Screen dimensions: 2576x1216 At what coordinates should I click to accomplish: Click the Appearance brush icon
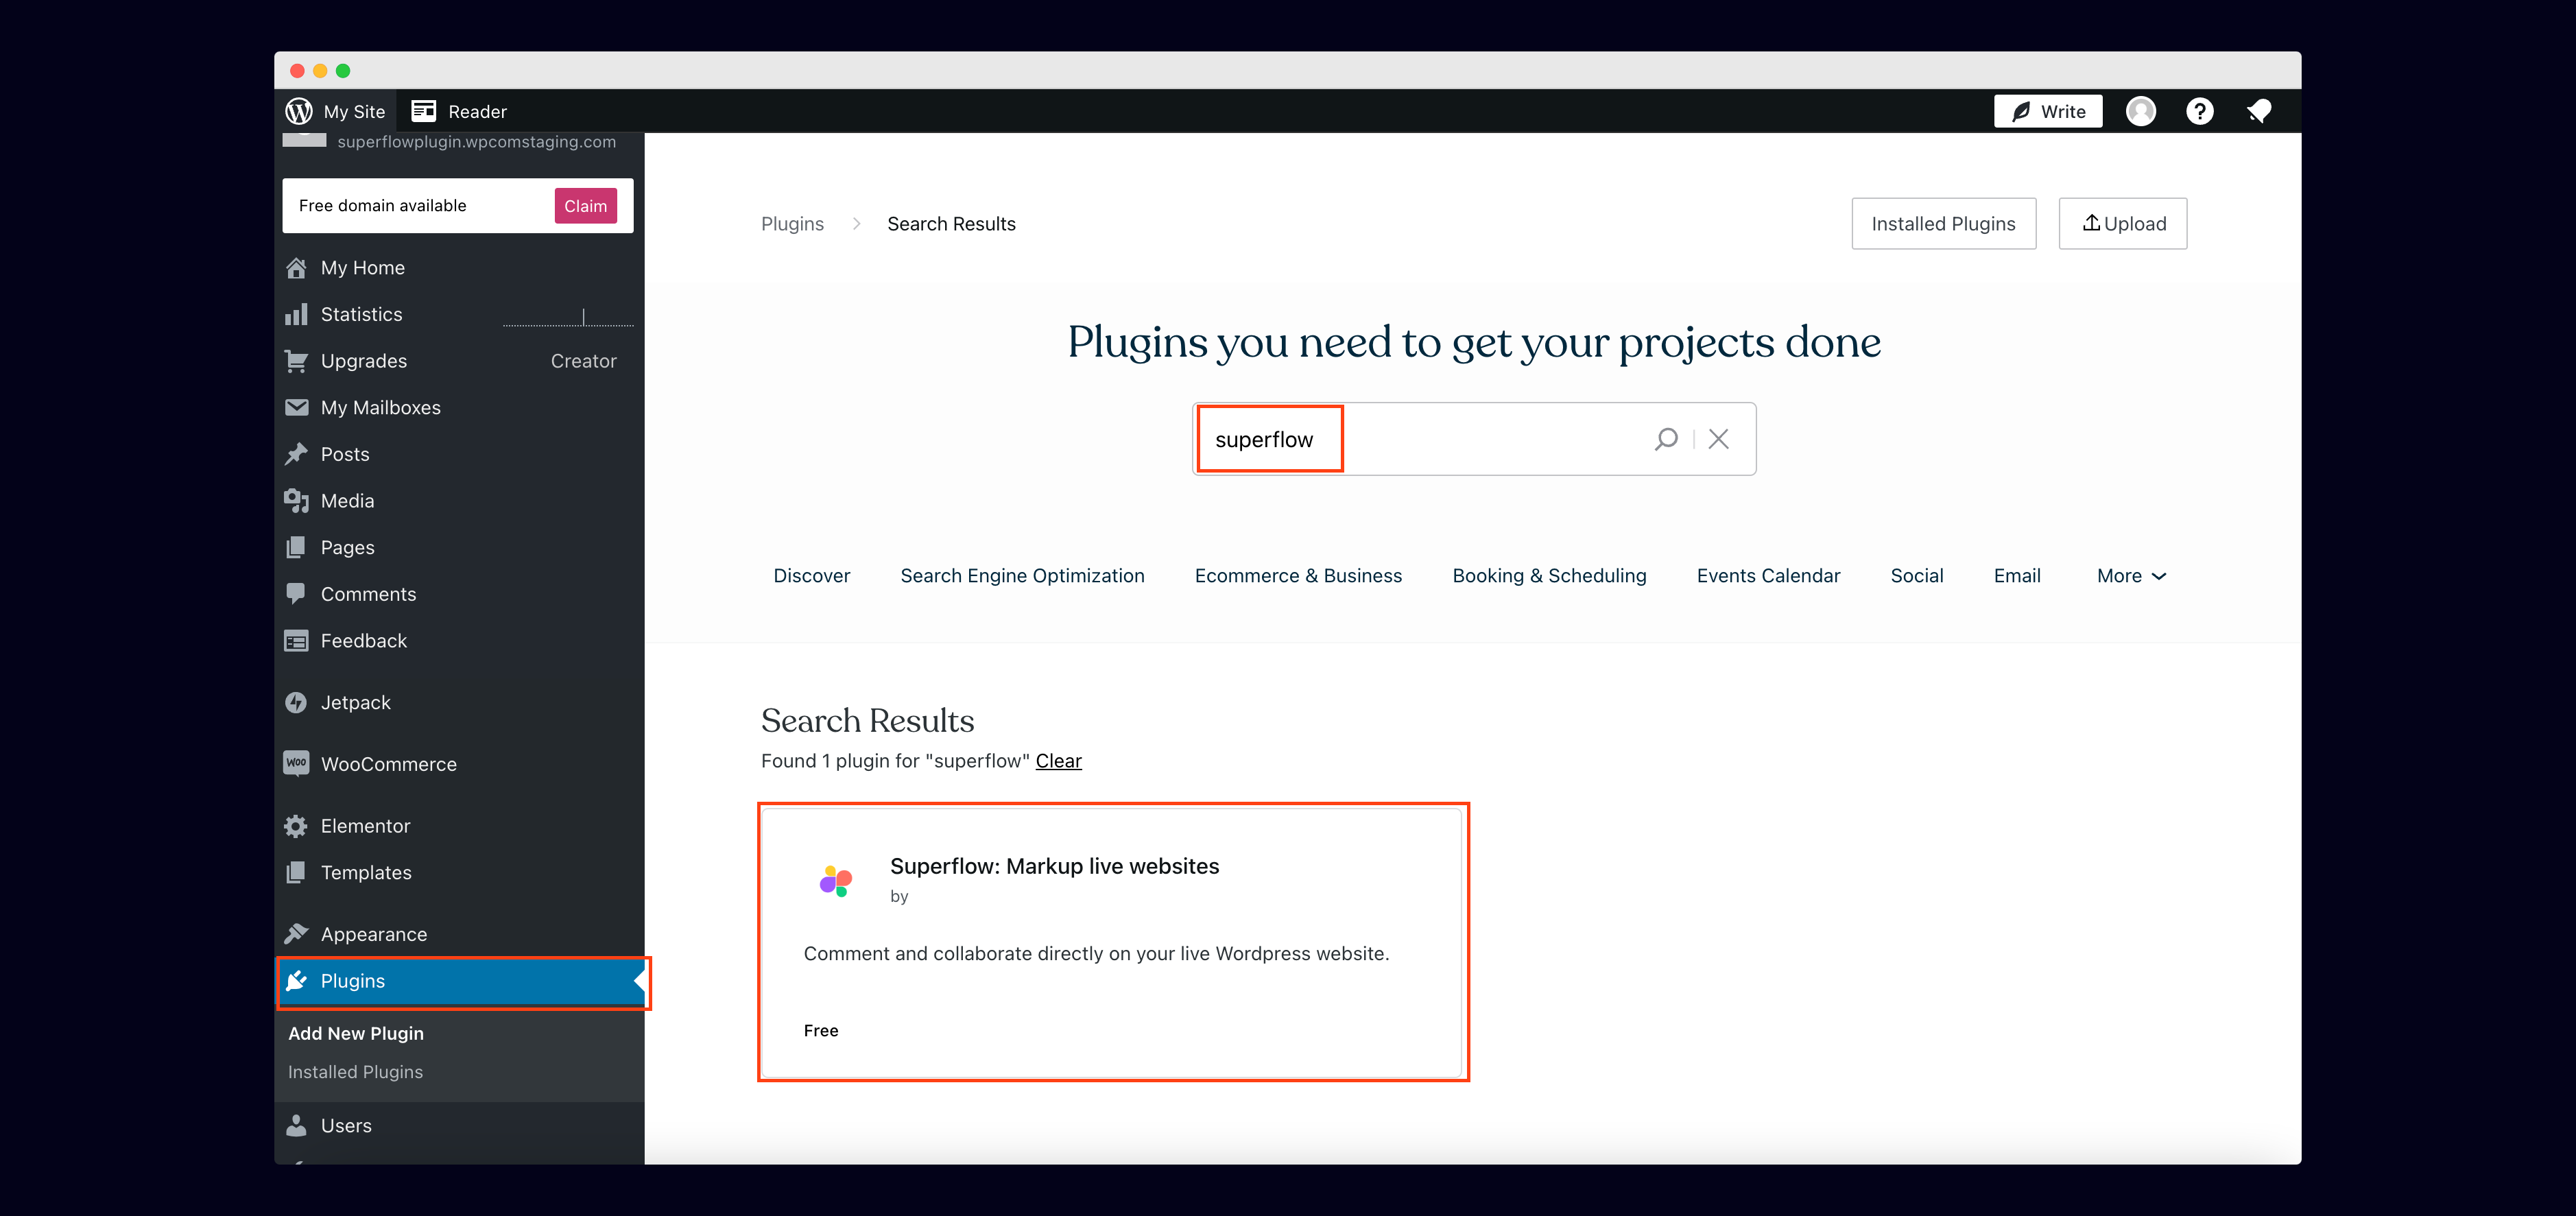pos(296,934)
